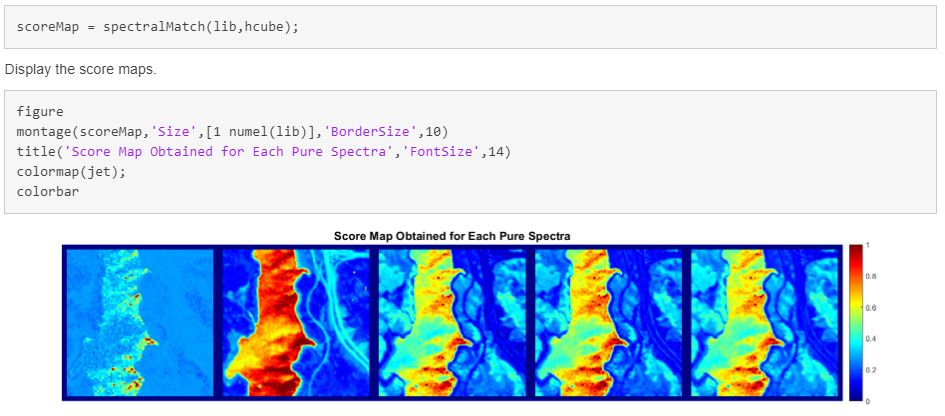The height and width of the screenshot is (416, 945).
Task: Click the first score map on the left
Action: tap(140, 321)
